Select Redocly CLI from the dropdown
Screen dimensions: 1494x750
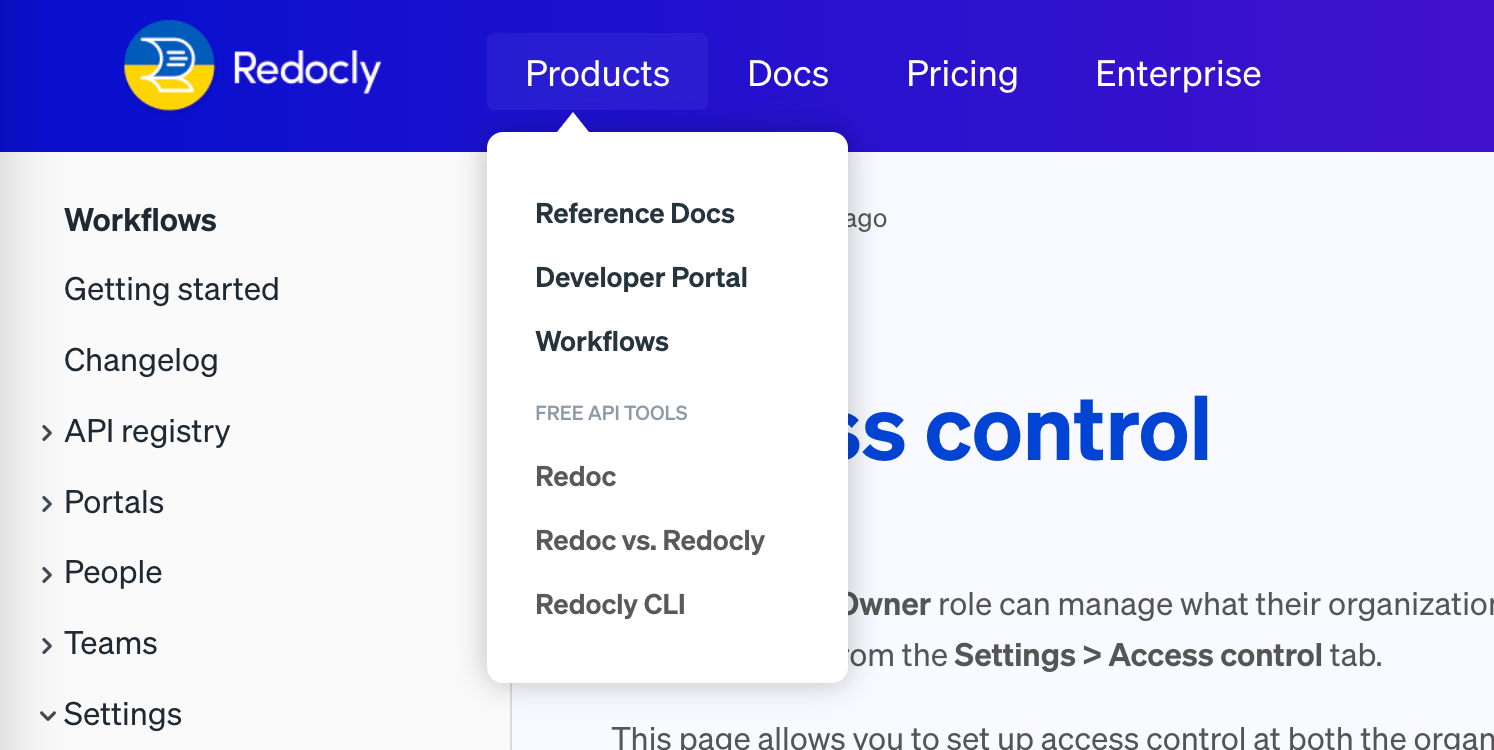click(x=610, y=604)
